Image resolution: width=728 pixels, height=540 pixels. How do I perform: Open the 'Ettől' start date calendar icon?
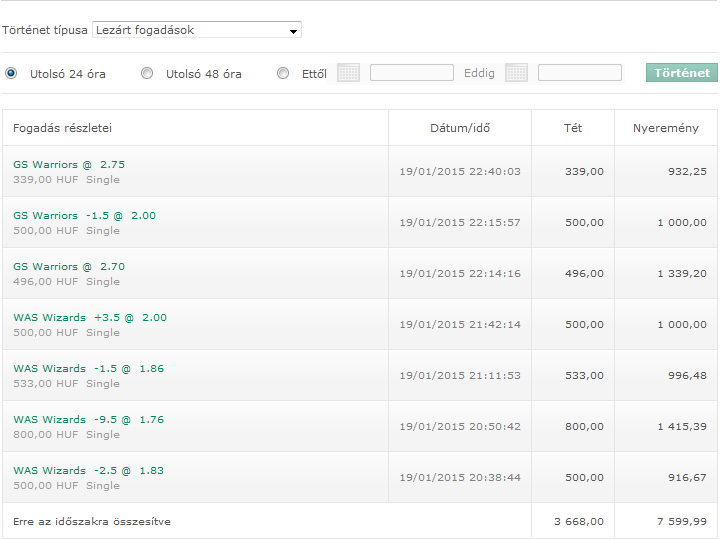348,73
